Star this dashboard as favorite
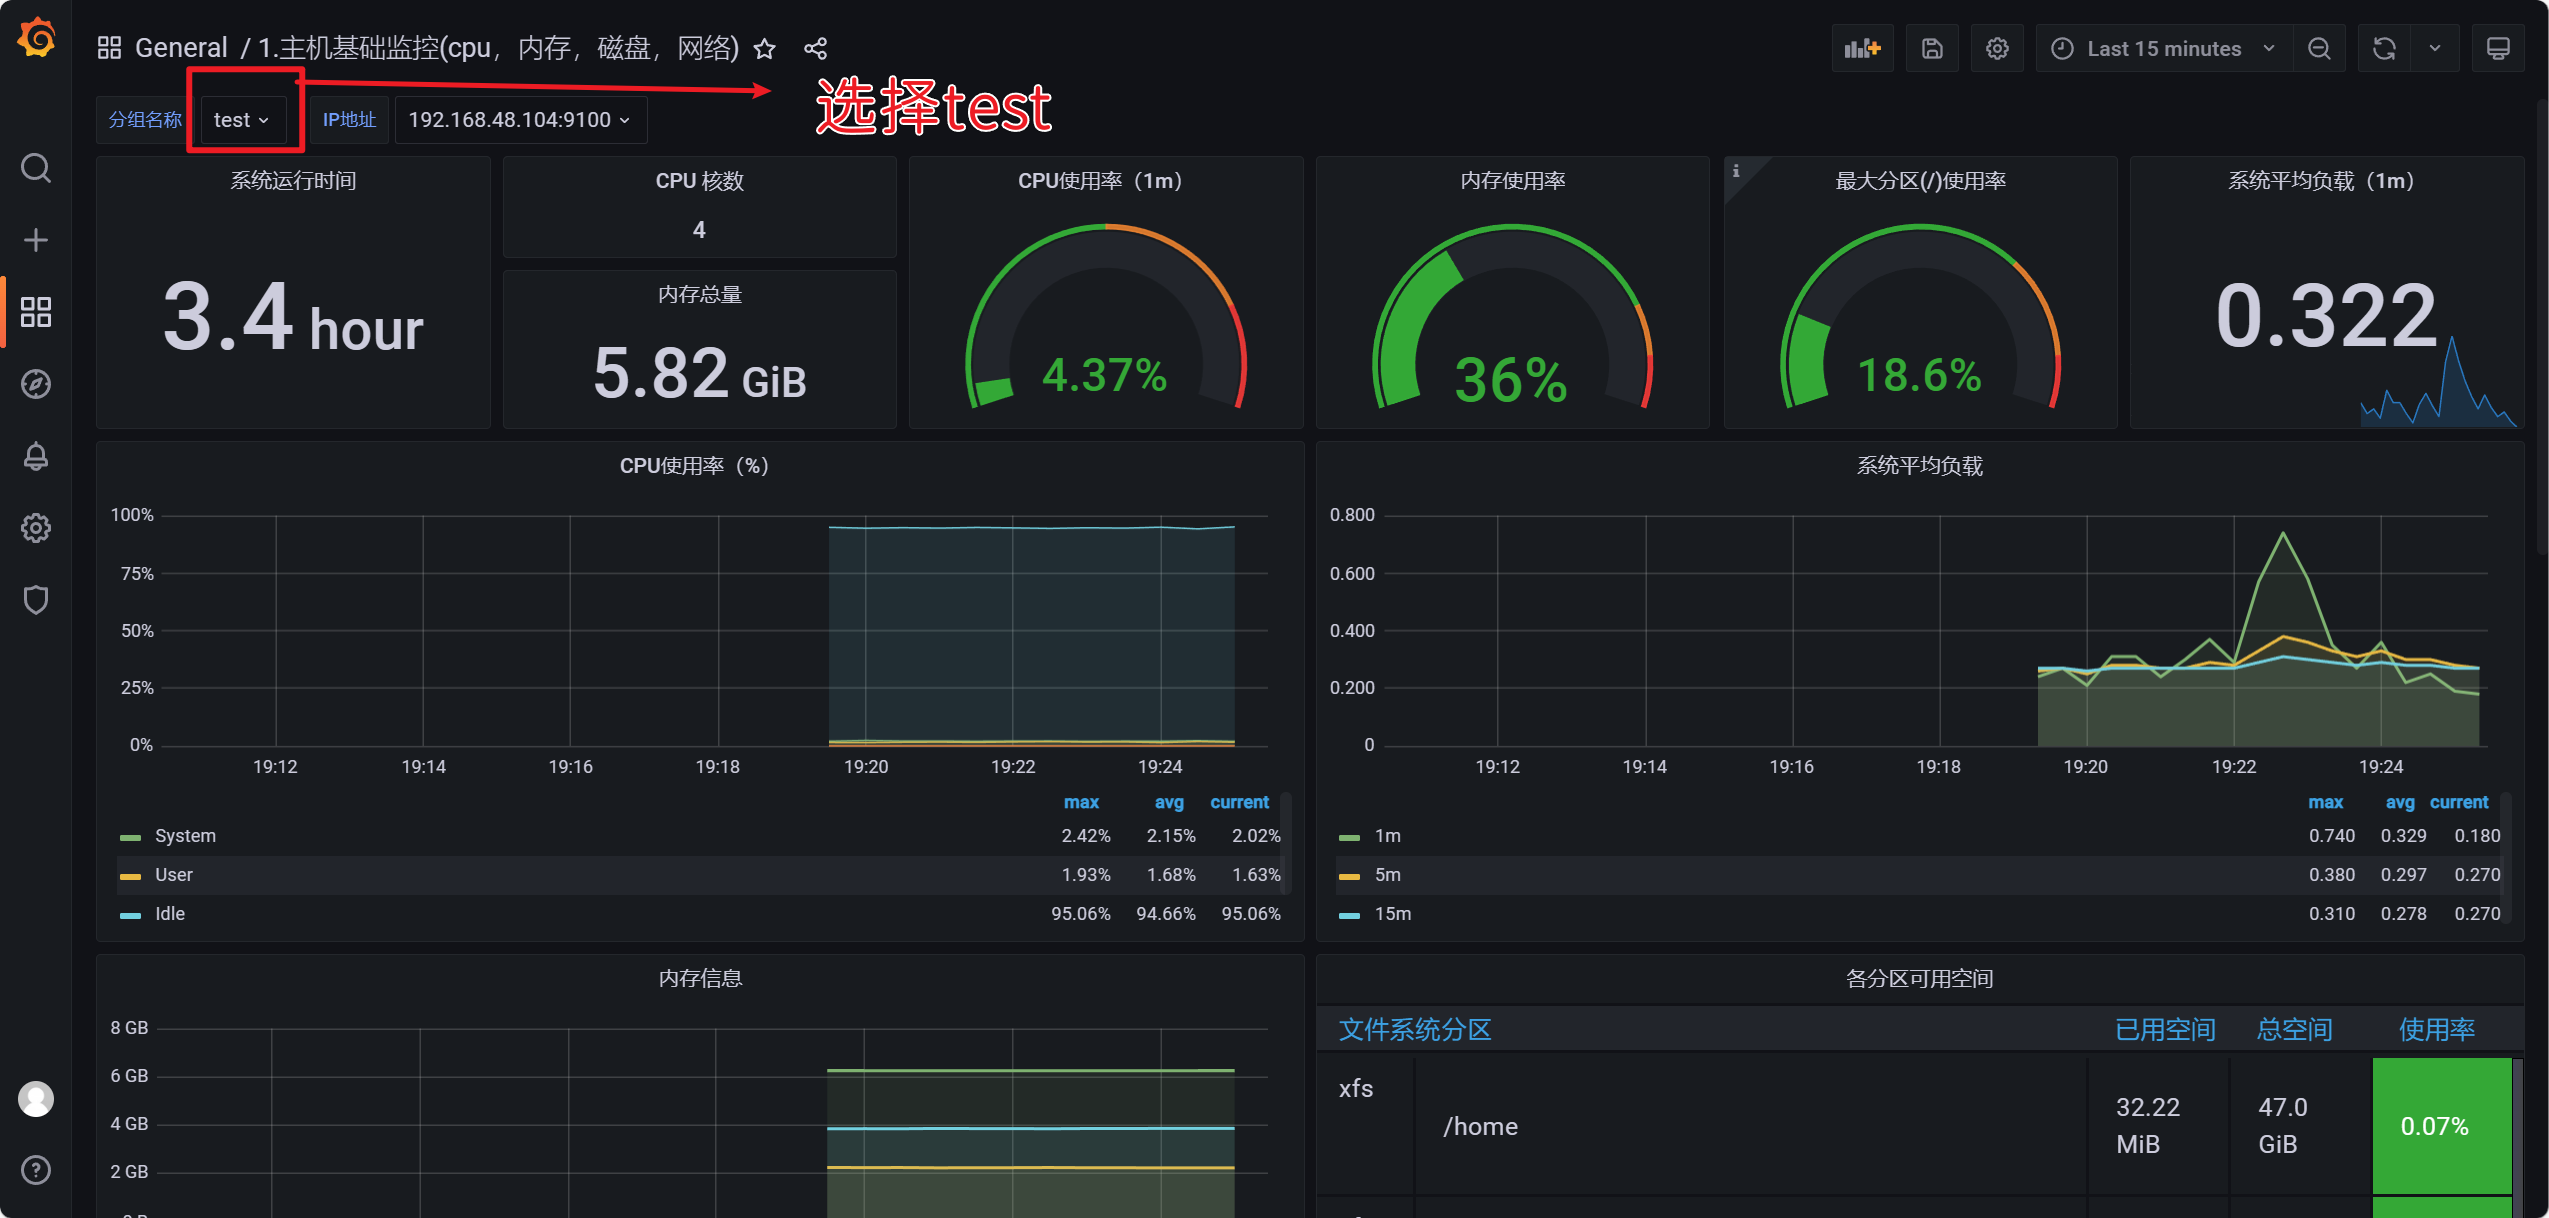 [765, 49]
